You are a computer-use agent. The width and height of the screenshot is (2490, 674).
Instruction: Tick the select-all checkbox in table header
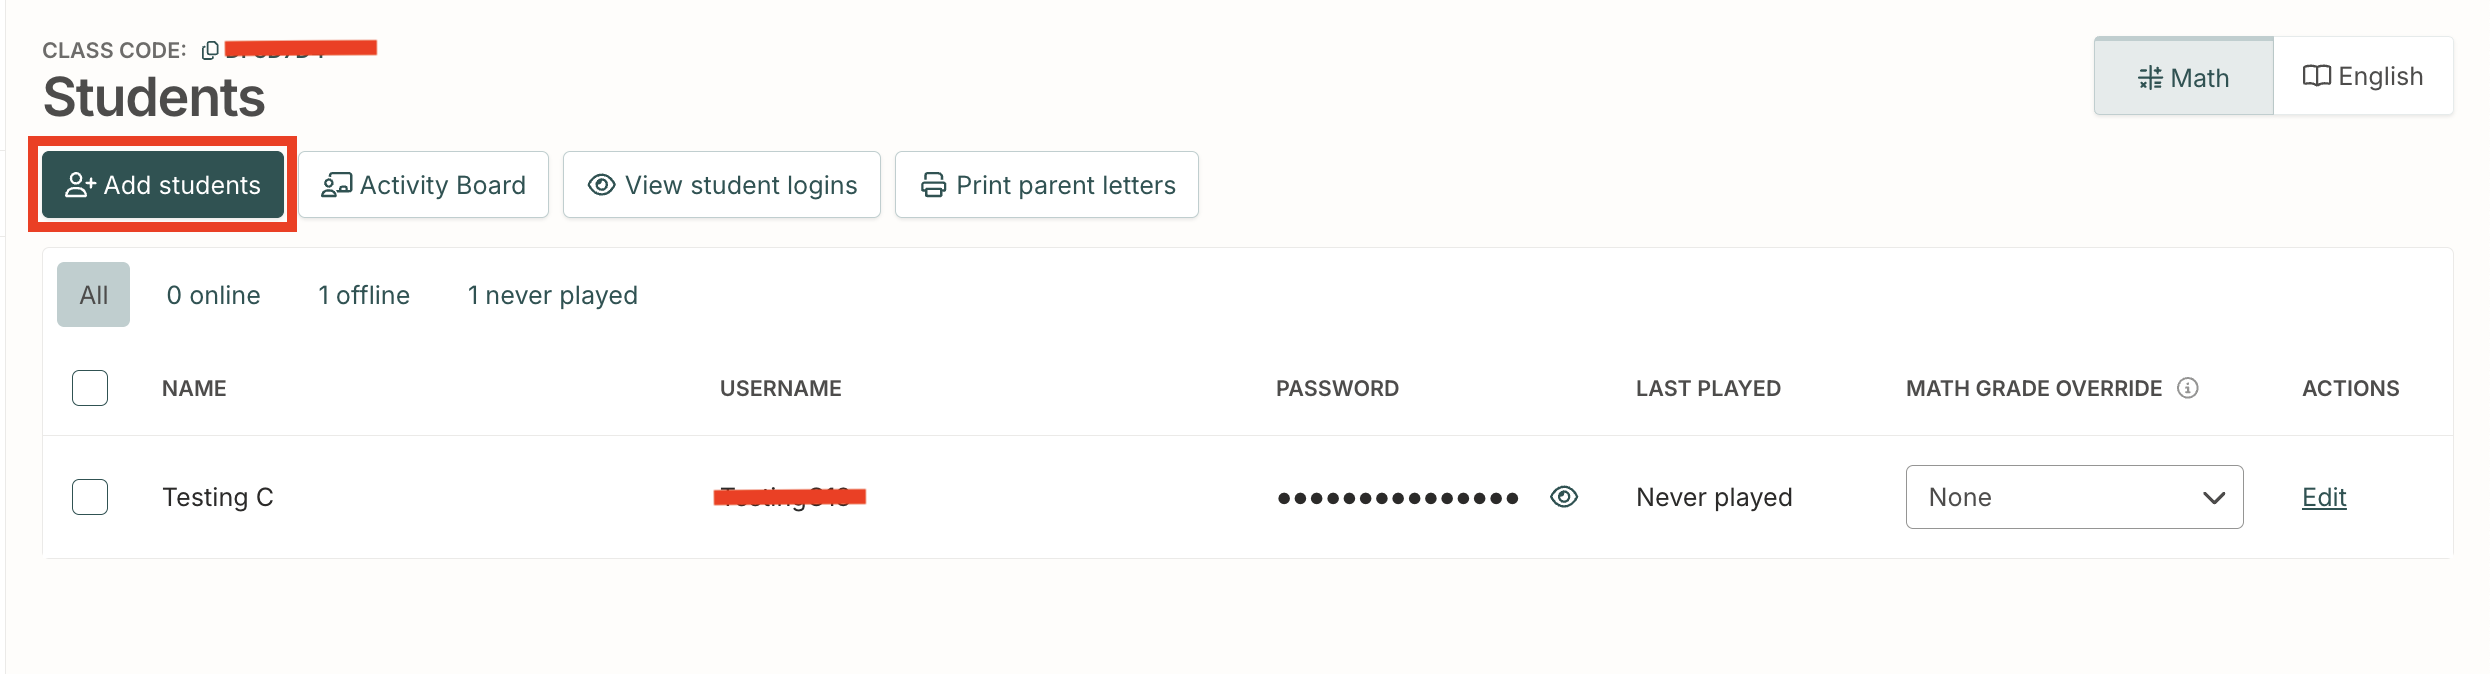pyautogui.click(x=90, y=388)
